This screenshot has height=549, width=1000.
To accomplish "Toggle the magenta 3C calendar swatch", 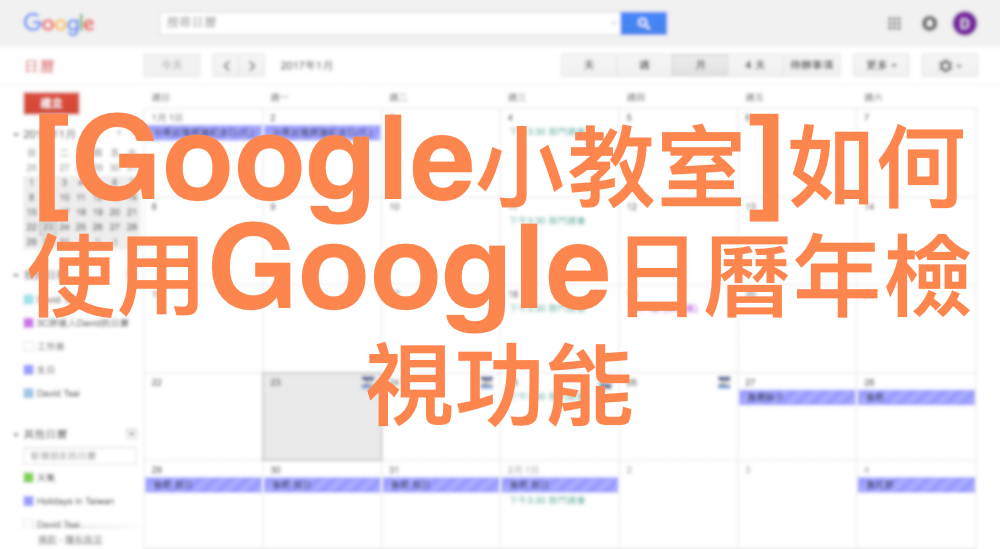I will tap(28, 323).
